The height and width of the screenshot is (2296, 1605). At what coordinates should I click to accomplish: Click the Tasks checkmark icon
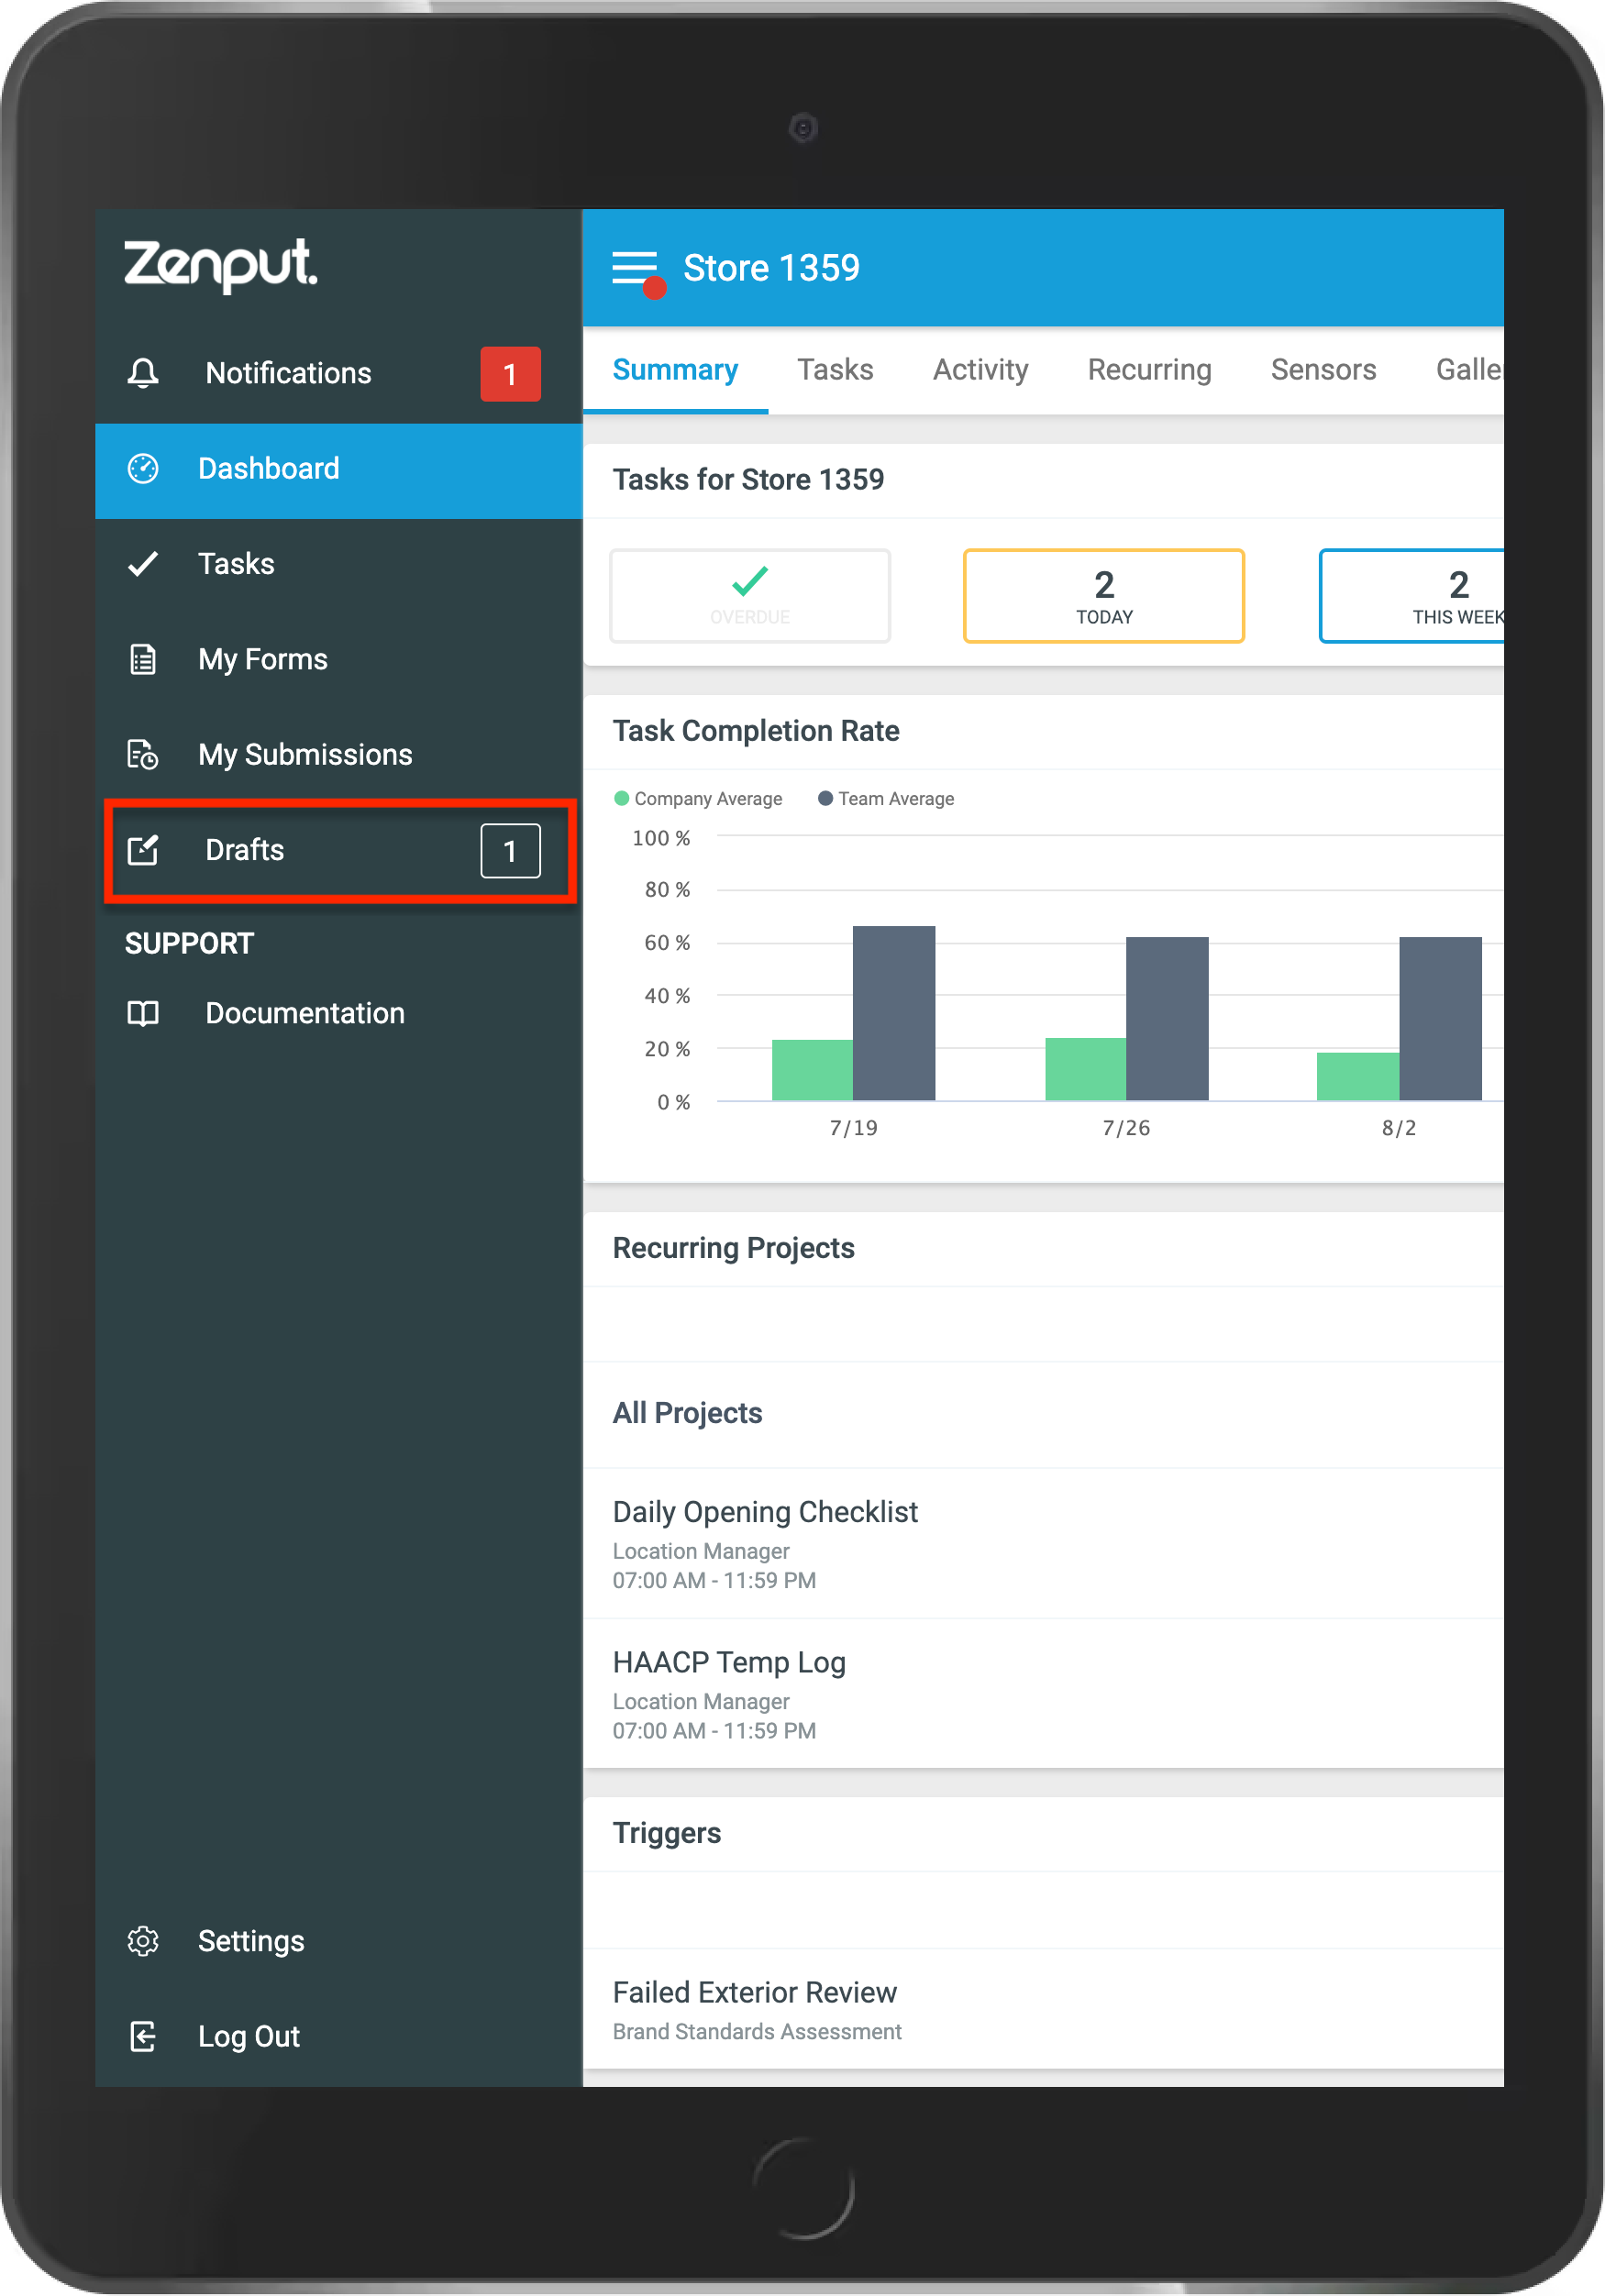click(x=143, y=564)
